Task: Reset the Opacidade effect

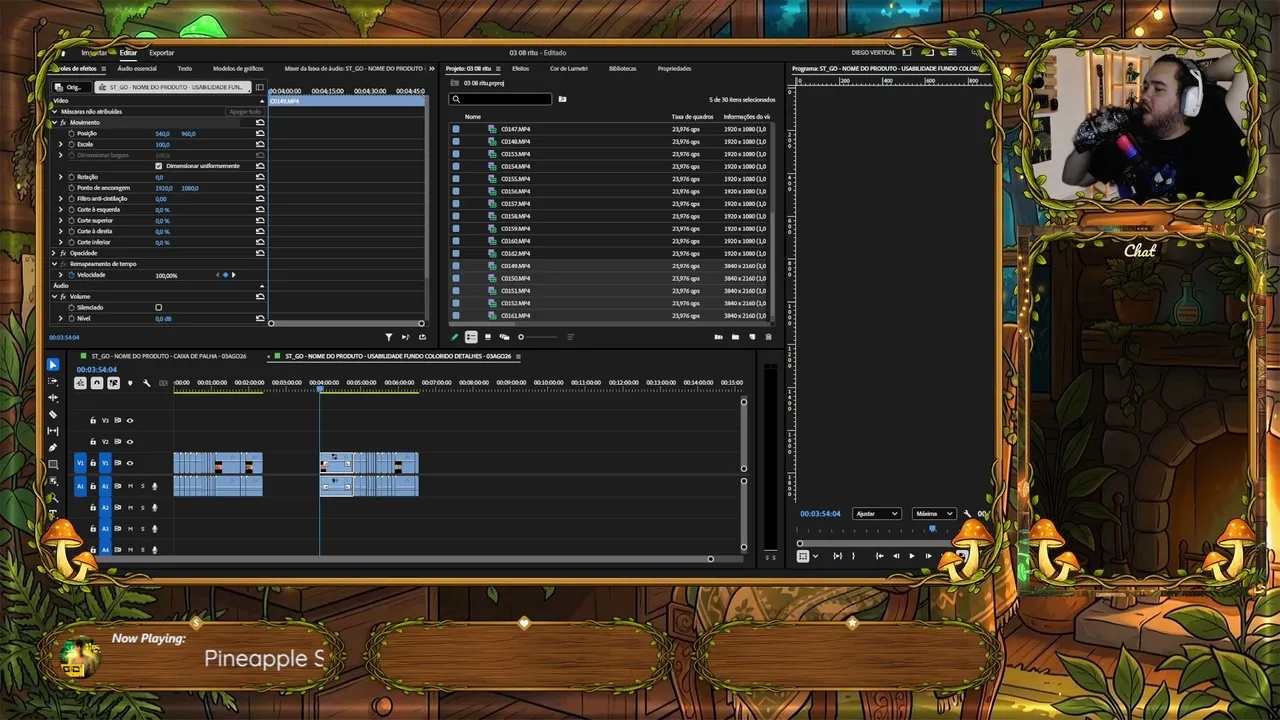Action: pos(260,253)
